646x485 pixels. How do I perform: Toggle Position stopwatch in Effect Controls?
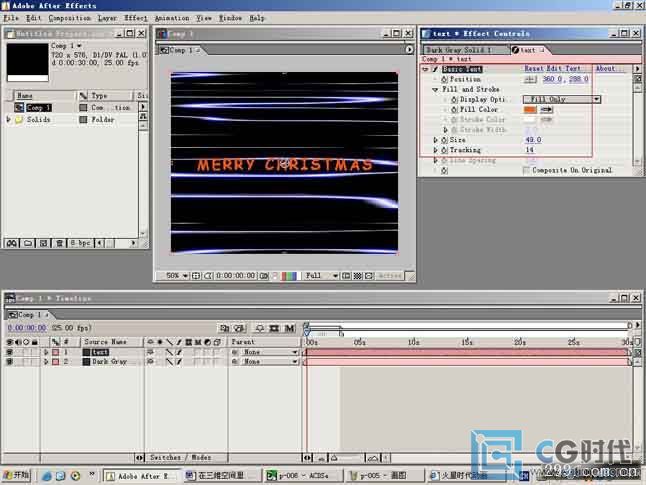point(444,79)
